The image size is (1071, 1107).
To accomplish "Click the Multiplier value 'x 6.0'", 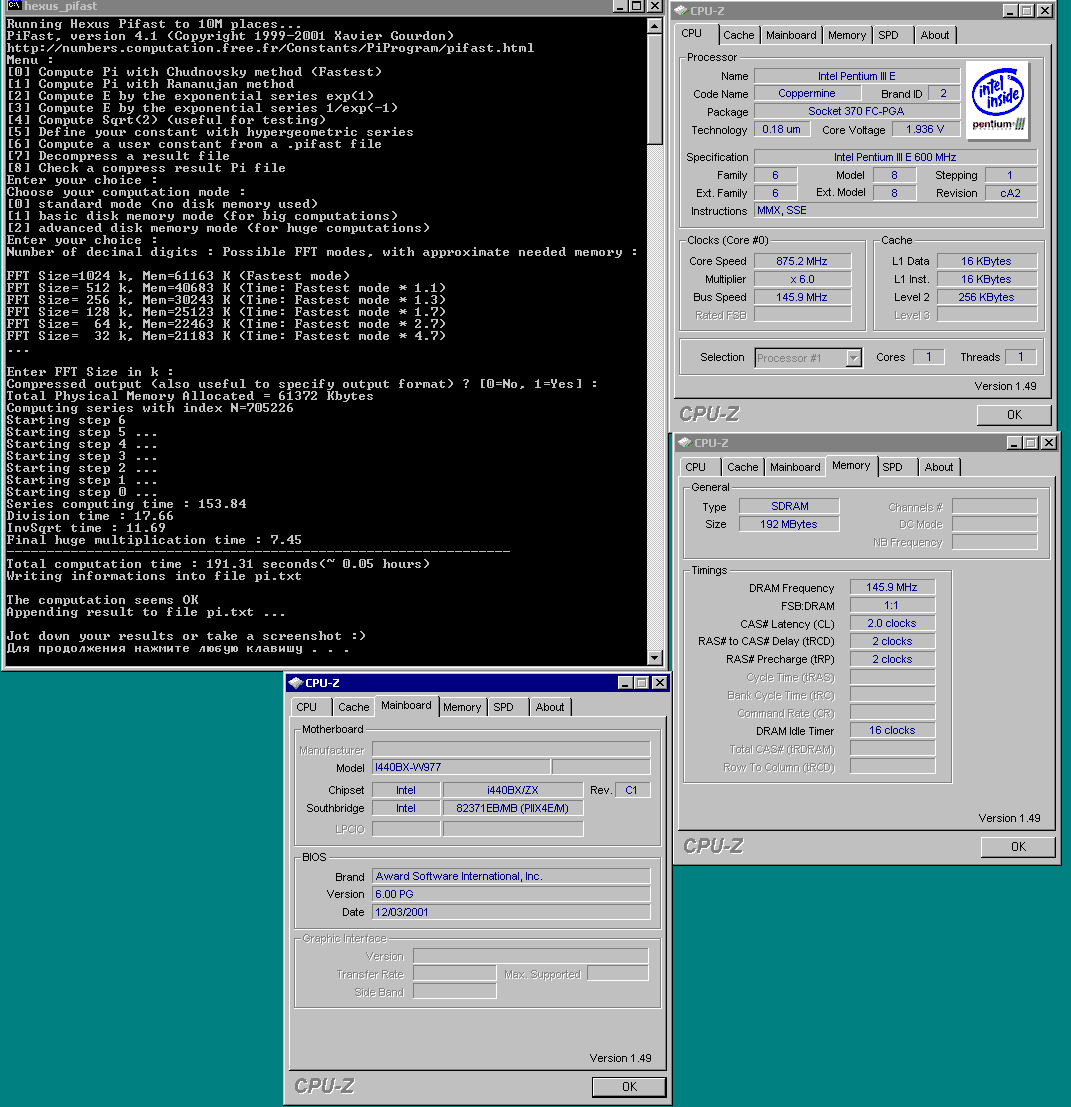I will 803,280.
